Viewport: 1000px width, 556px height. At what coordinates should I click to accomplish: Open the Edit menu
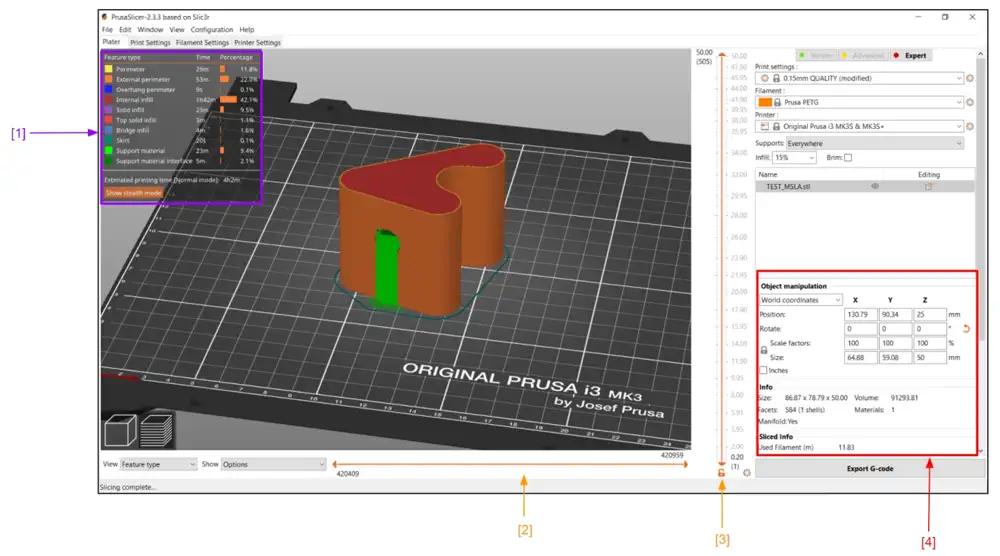click(x=125, y=30)
